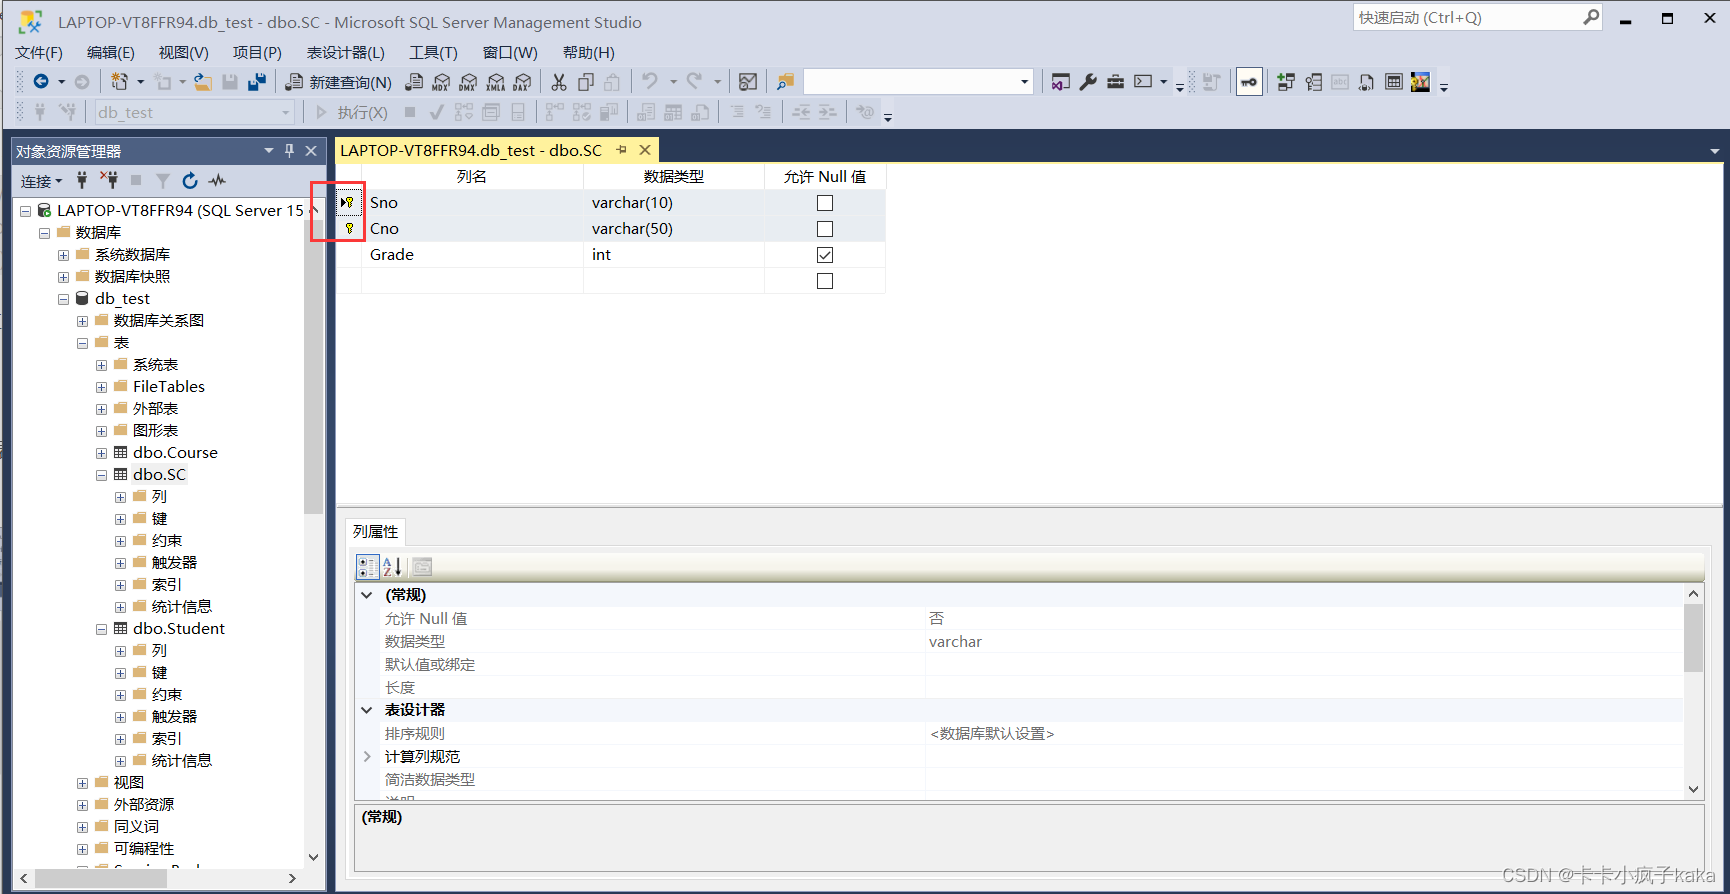1730x894 pixels.
Task: Collapse the dbo.Student table node
Action: [x=101, y=629]
